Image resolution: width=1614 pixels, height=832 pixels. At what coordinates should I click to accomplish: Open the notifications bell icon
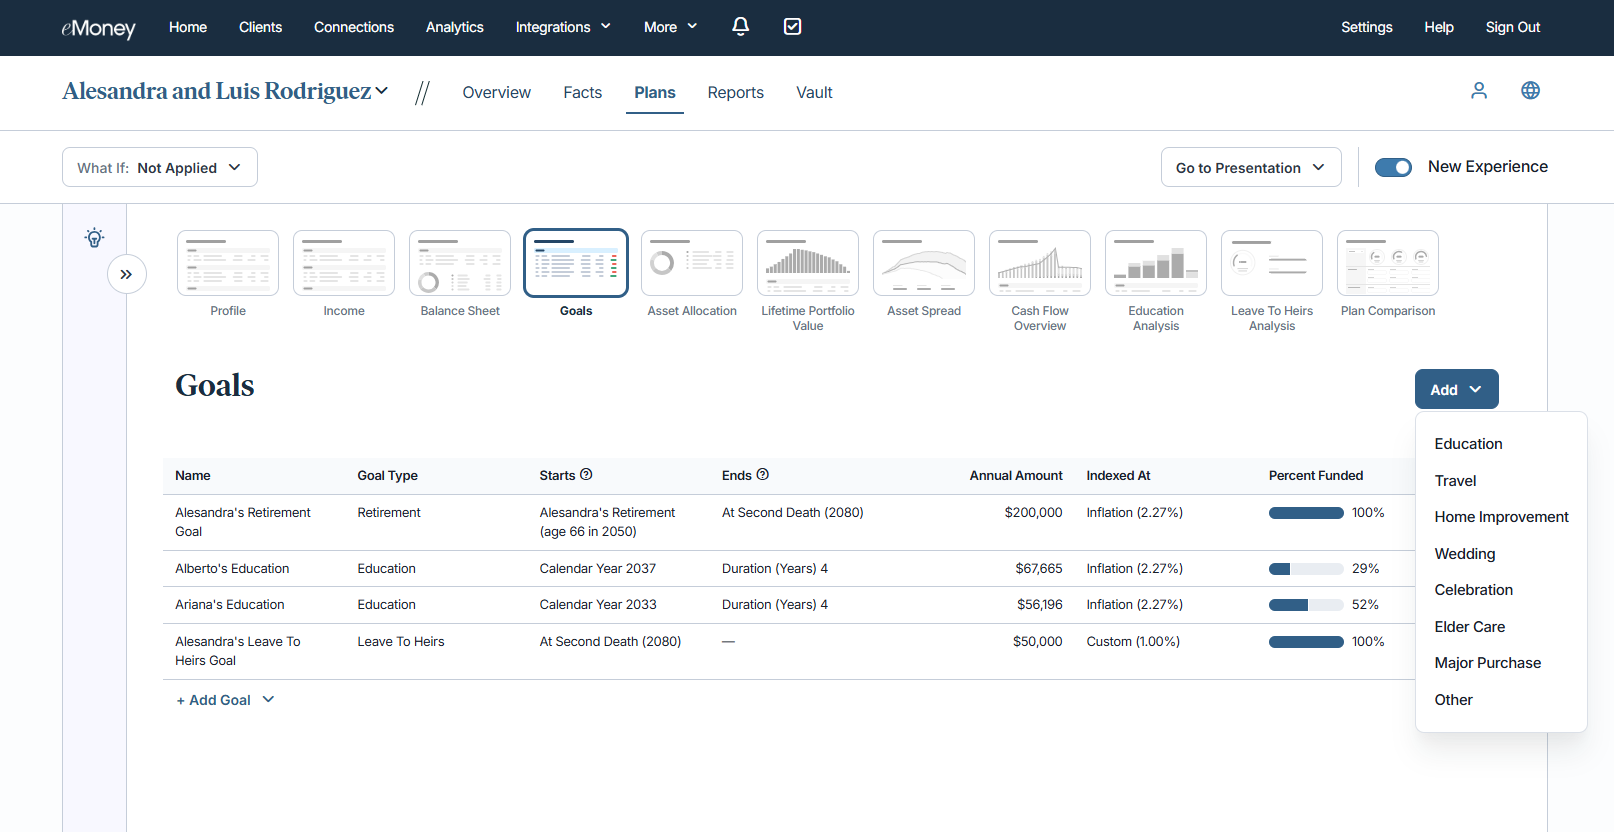740,27
